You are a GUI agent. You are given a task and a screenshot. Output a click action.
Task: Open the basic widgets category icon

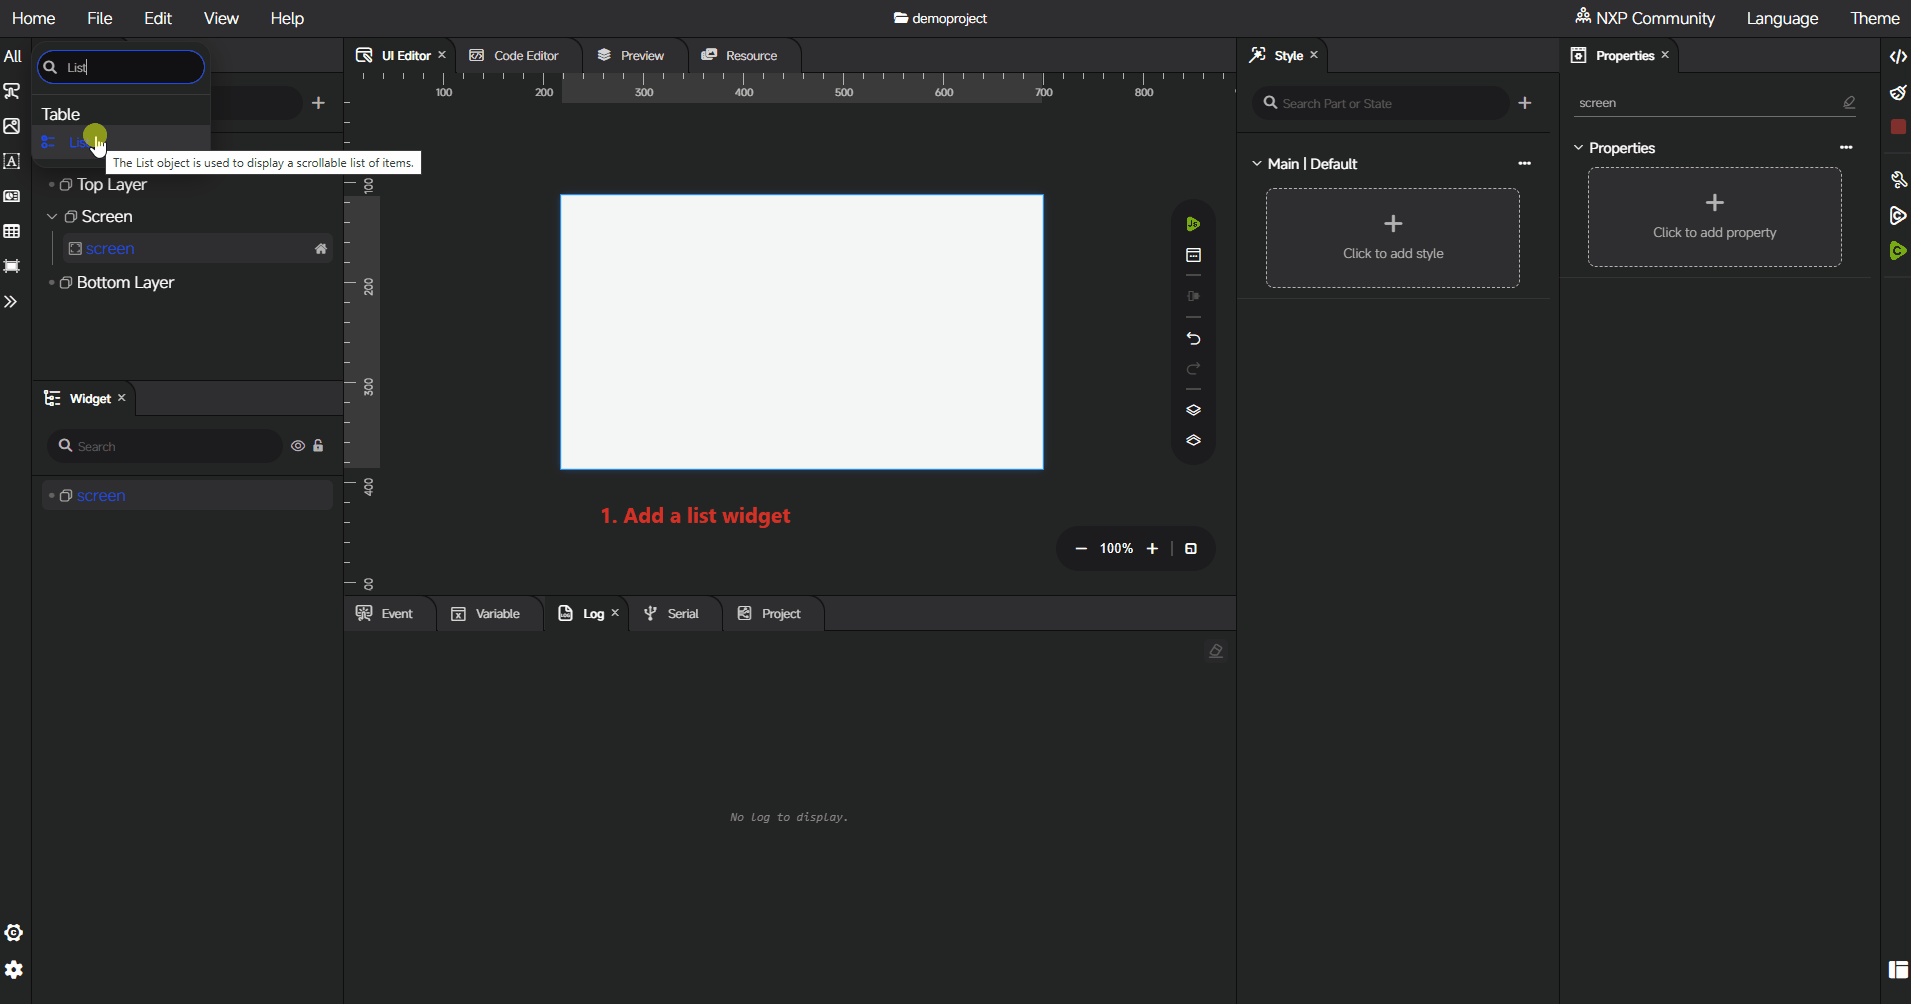12,91
